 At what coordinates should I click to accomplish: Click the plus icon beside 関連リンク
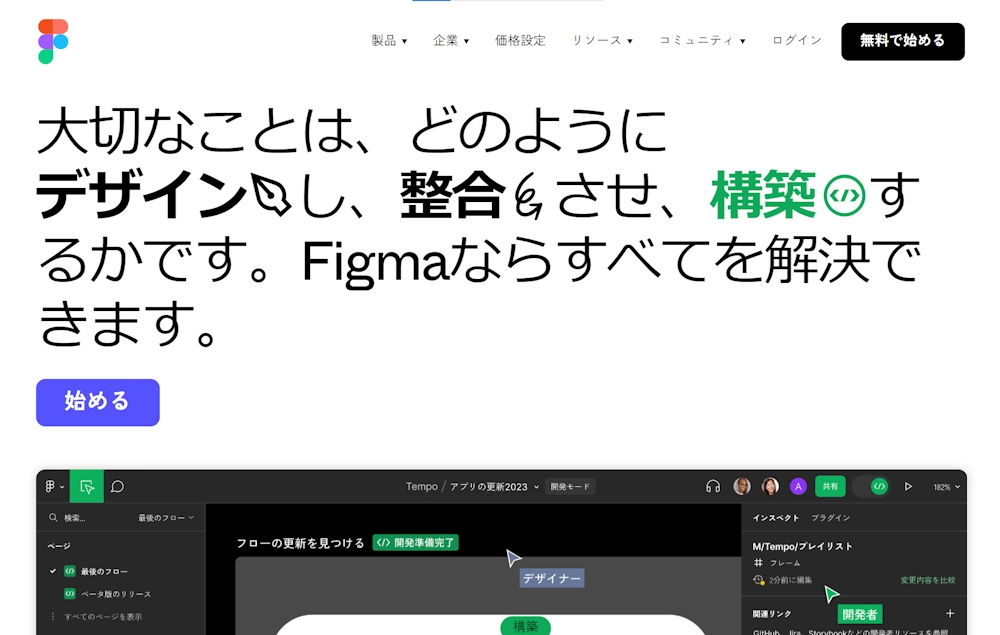click(950, 613)
